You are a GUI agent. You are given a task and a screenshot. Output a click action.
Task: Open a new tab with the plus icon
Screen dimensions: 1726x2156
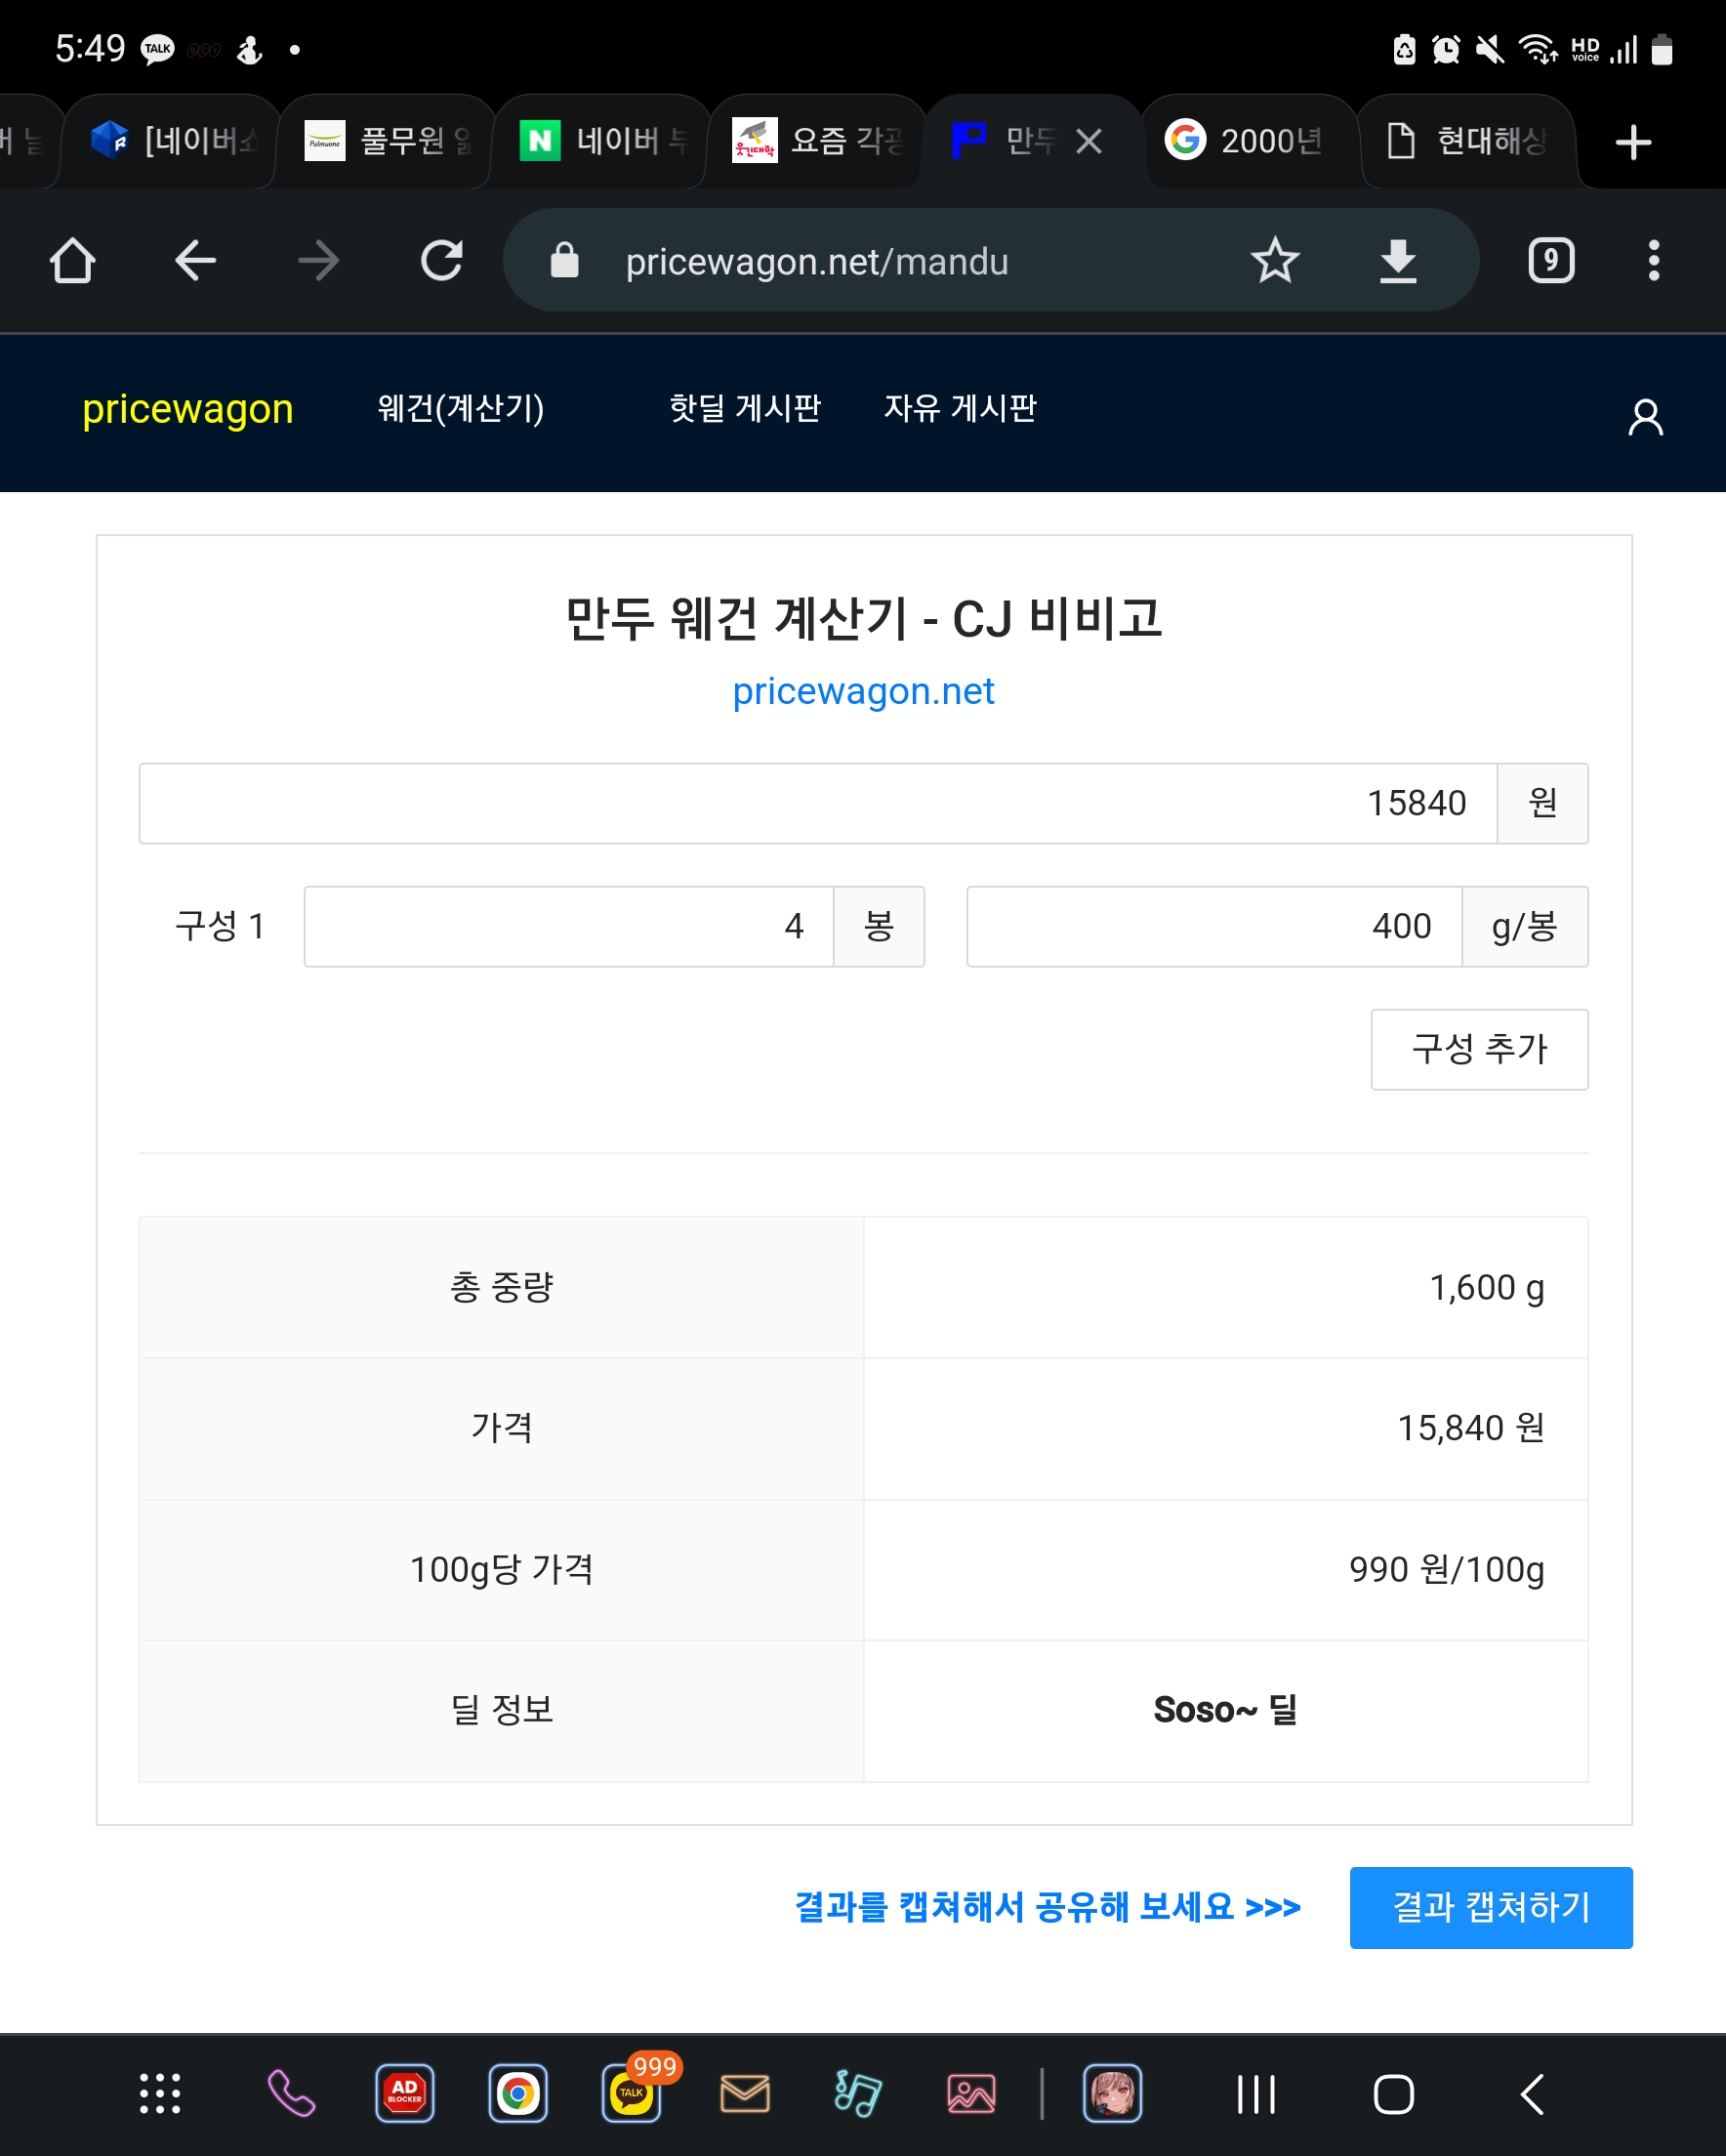pyautogui.click(x=1632, y=142)
